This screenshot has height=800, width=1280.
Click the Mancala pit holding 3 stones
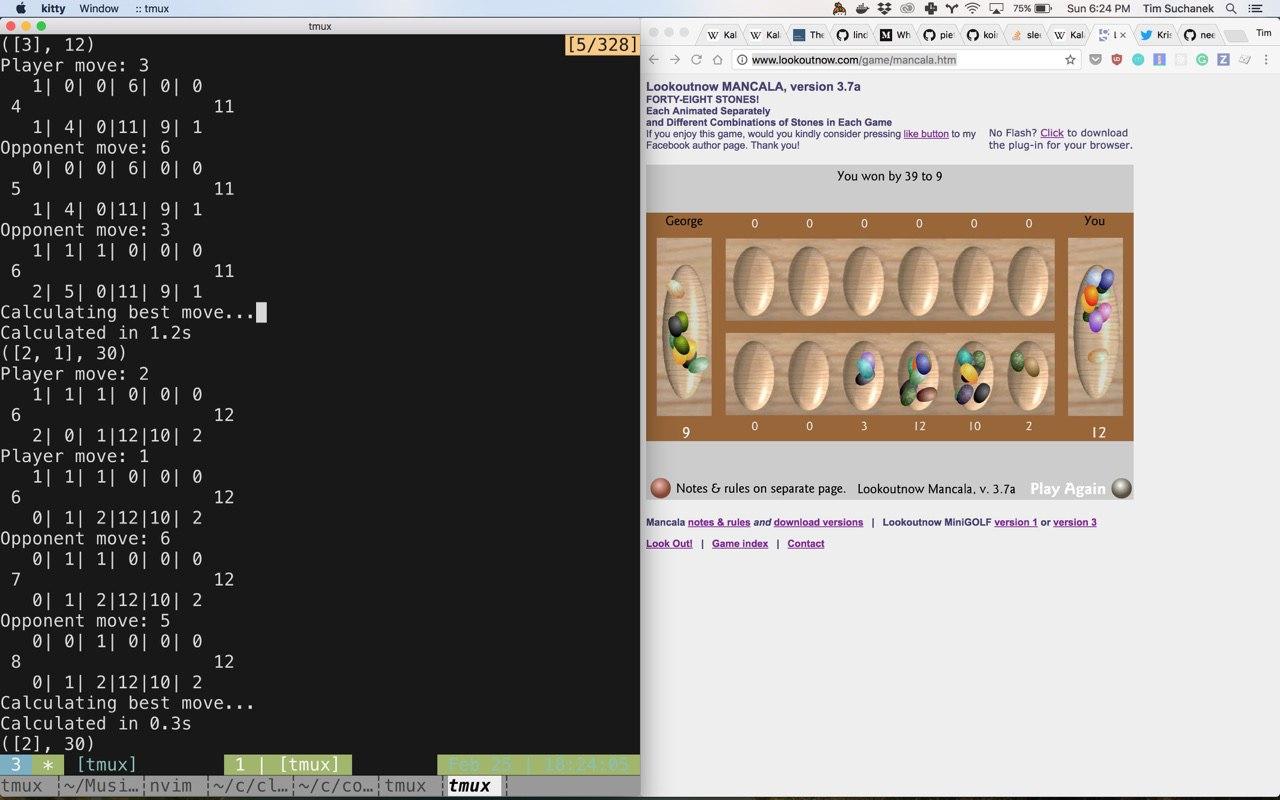pos(865,376)
